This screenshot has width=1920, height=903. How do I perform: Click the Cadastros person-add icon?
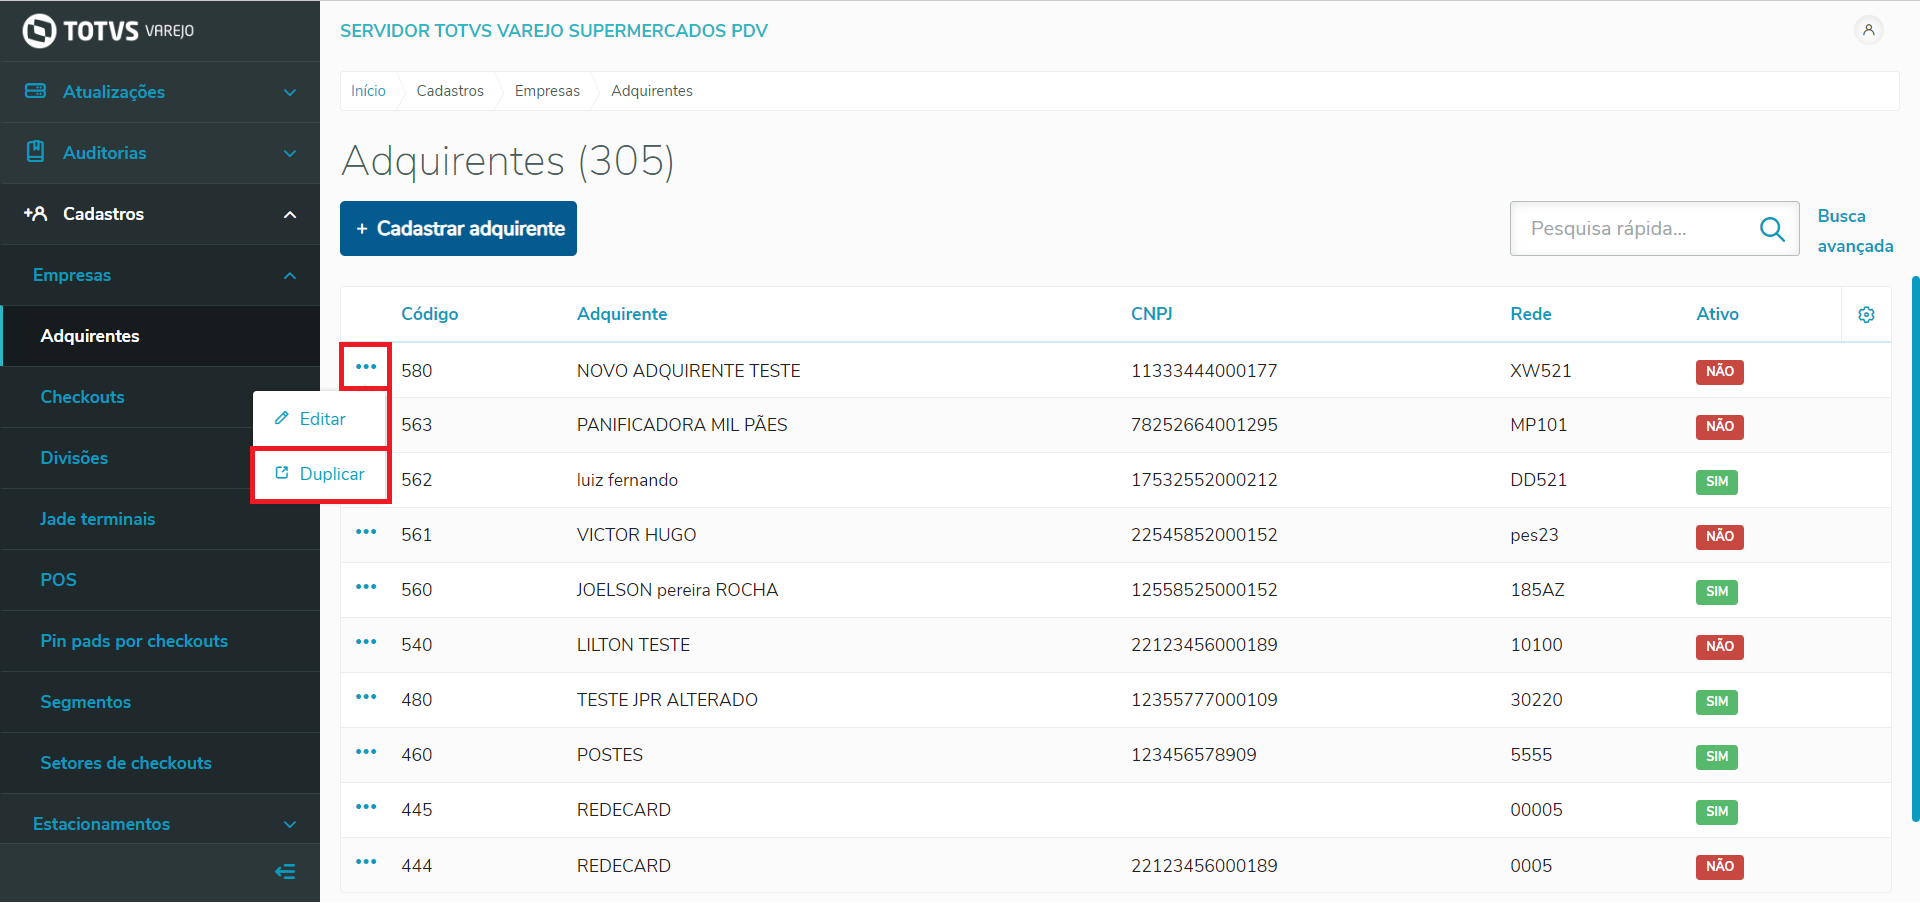(x=36, y=213)
